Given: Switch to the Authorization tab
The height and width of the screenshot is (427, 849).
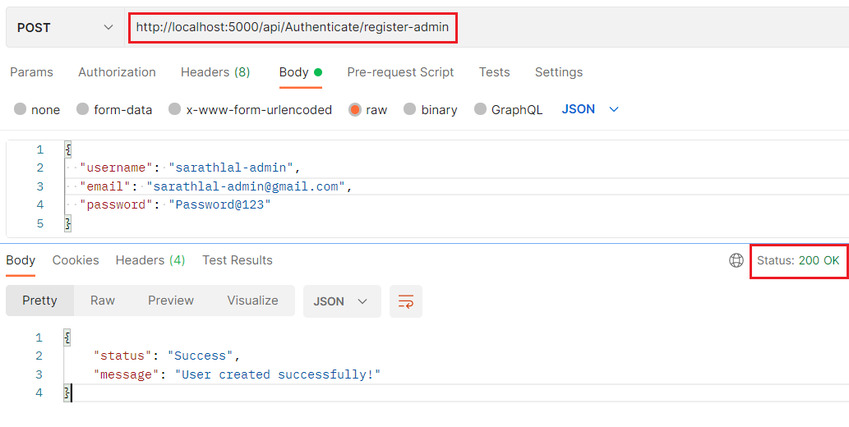Looking at the screenshot, I should click(117, 72).
